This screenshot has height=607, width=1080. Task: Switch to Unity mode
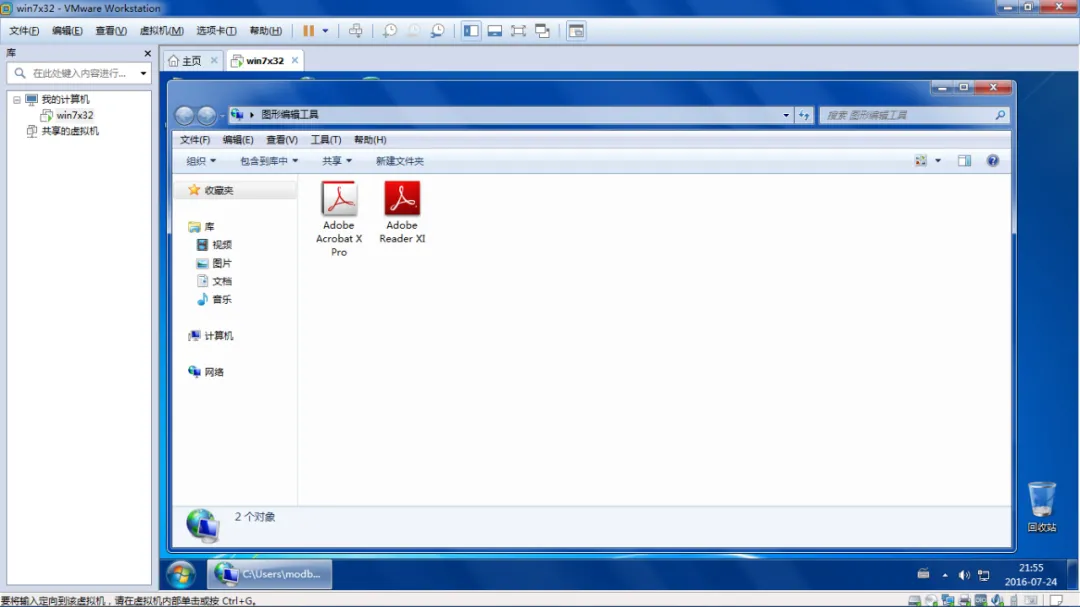tap(543, 30)
